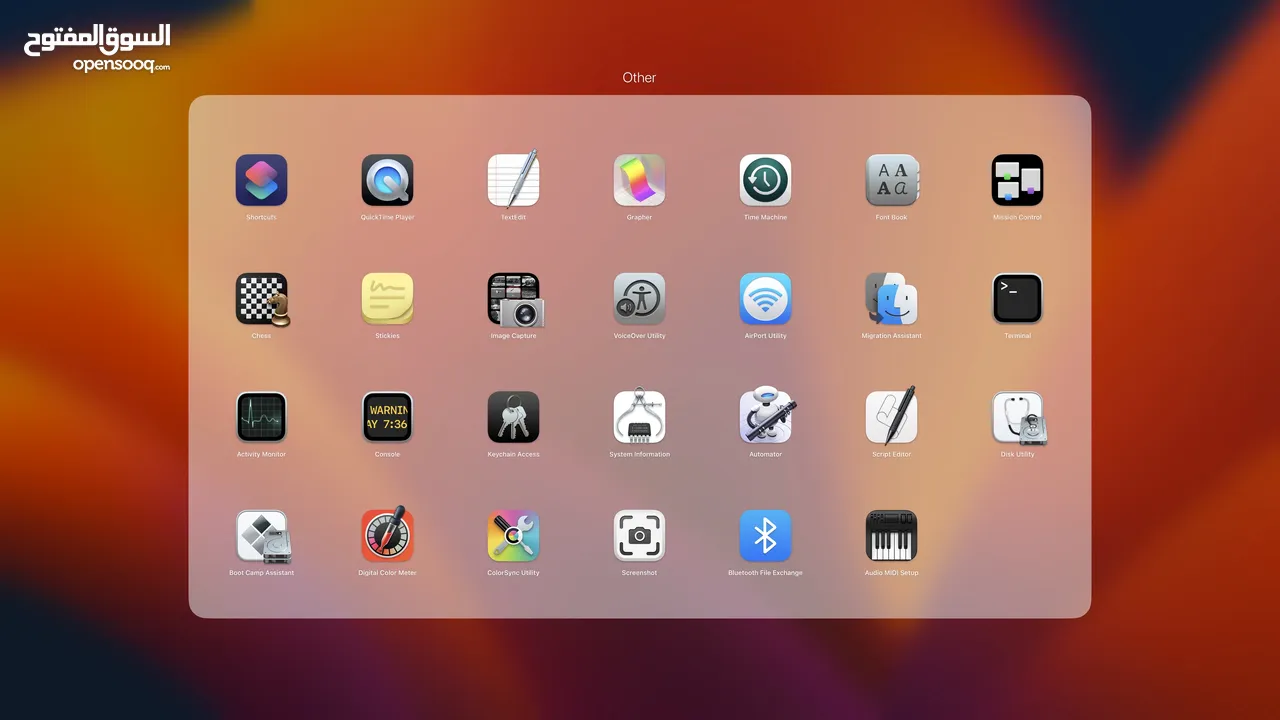
Task: Open the Shortcuts app
Action: (x=261, y=180)
